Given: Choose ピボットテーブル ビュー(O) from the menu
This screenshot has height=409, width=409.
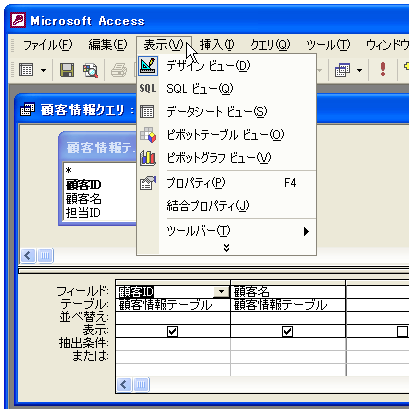Looking at the screenshot, I should tap(226, 135).
